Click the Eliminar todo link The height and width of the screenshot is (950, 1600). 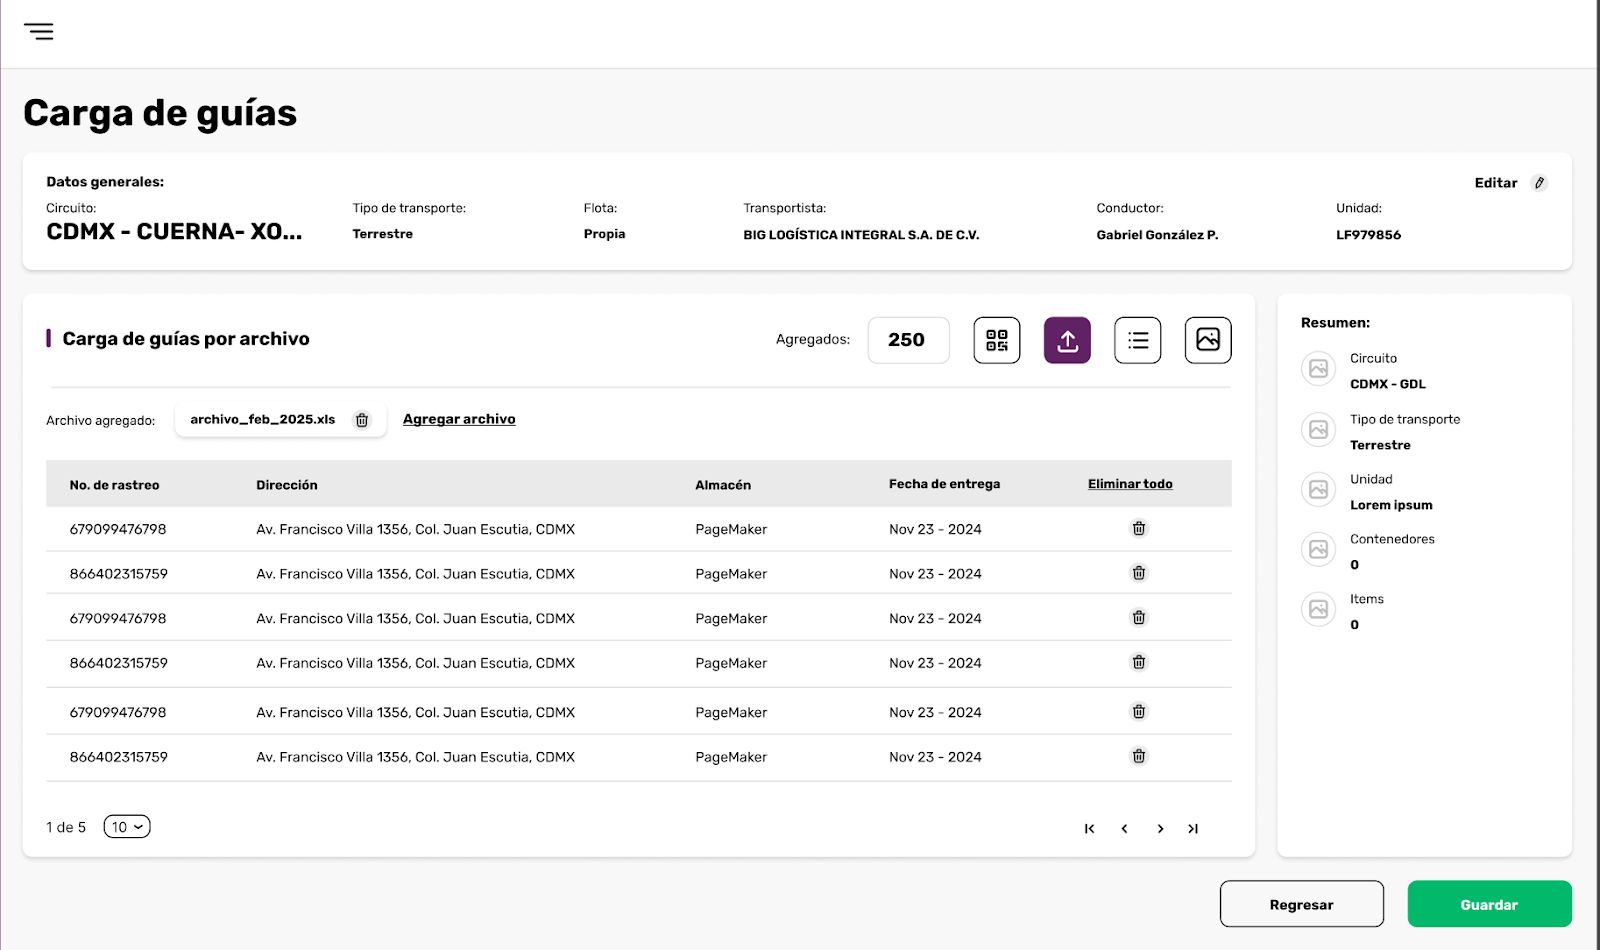(1130, 484)
